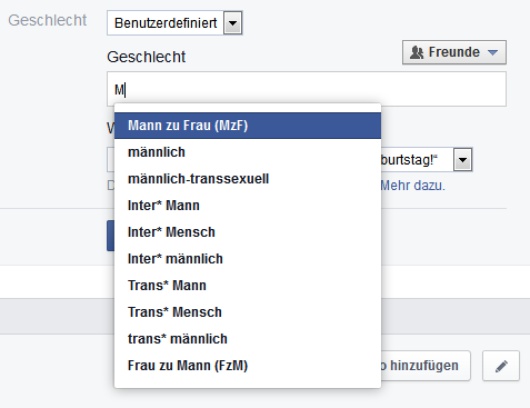Toggle the checkbox partly hidden behind list
This screenshot has width=530, height=408.
pyautogui.click(x=111, y=185)
